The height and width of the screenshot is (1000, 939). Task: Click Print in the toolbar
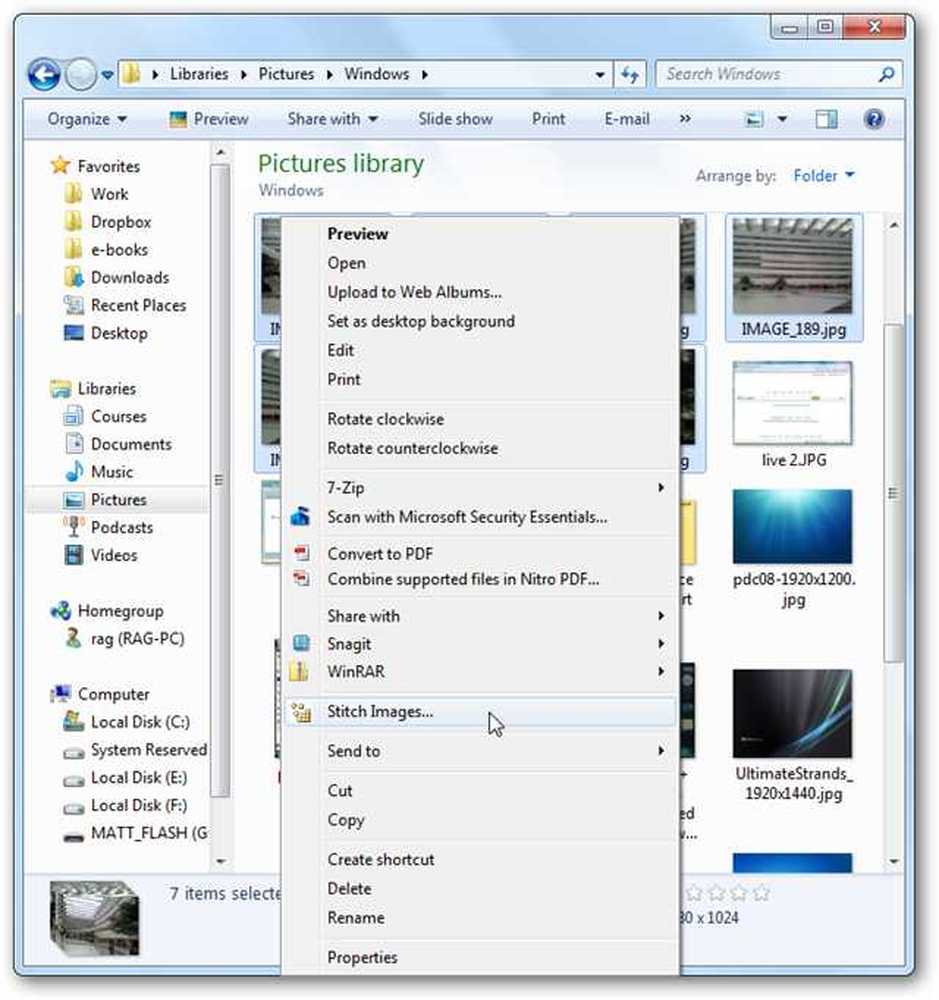[x=548, y=119]
